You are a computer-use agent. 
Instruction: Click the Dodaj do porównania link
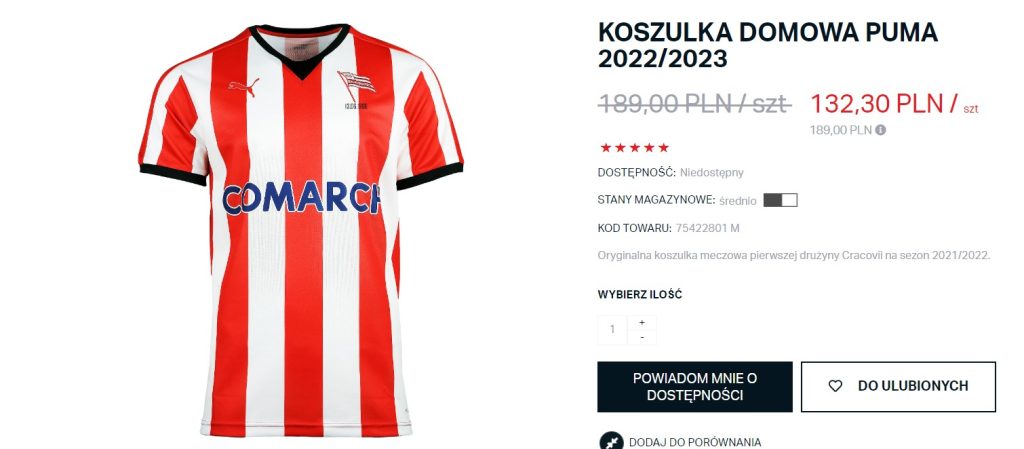[695, 442]
